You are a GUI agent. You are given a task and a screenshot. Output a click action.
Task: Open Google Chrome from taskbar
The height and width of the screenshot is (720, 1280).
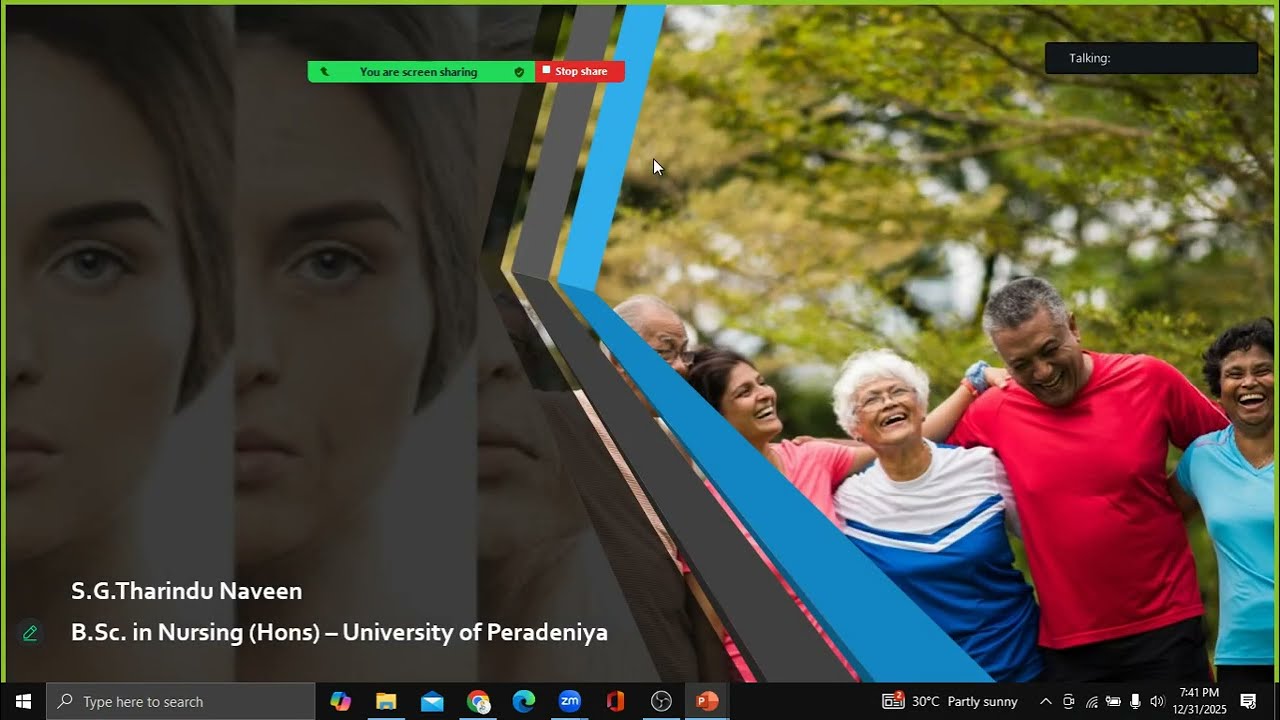click(x=478, y=701)
